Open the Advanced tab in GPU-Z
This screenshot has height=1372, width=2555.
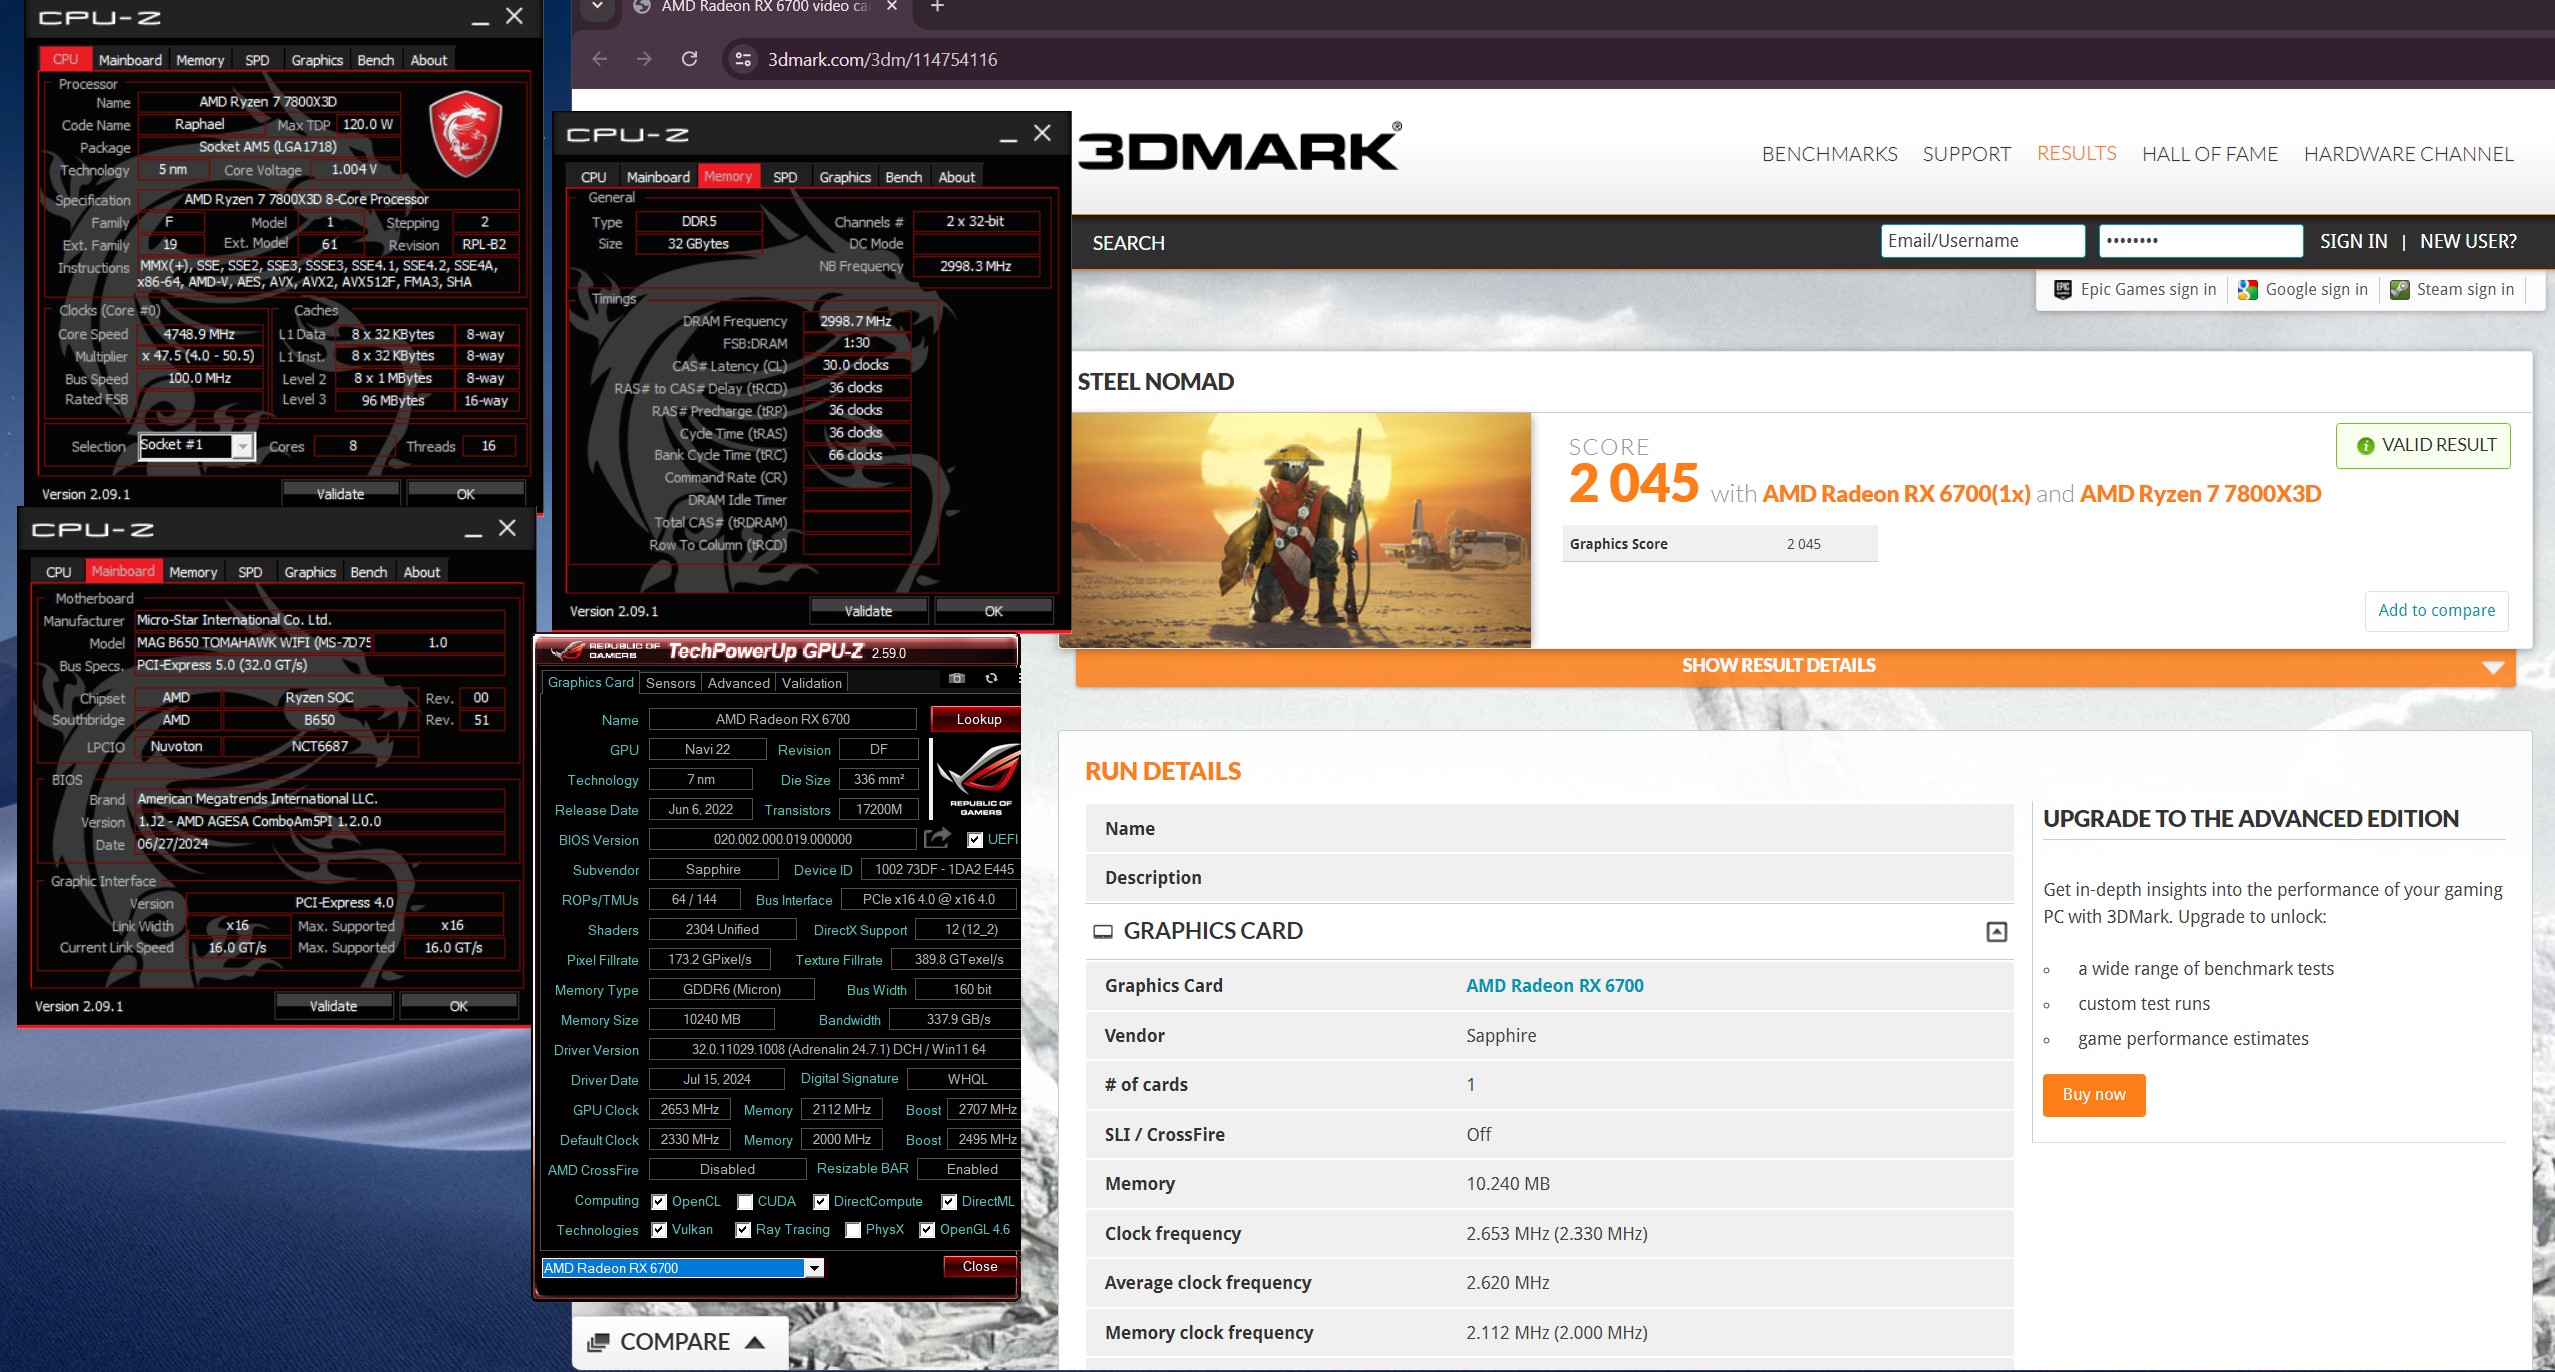[x=738, y=683]
